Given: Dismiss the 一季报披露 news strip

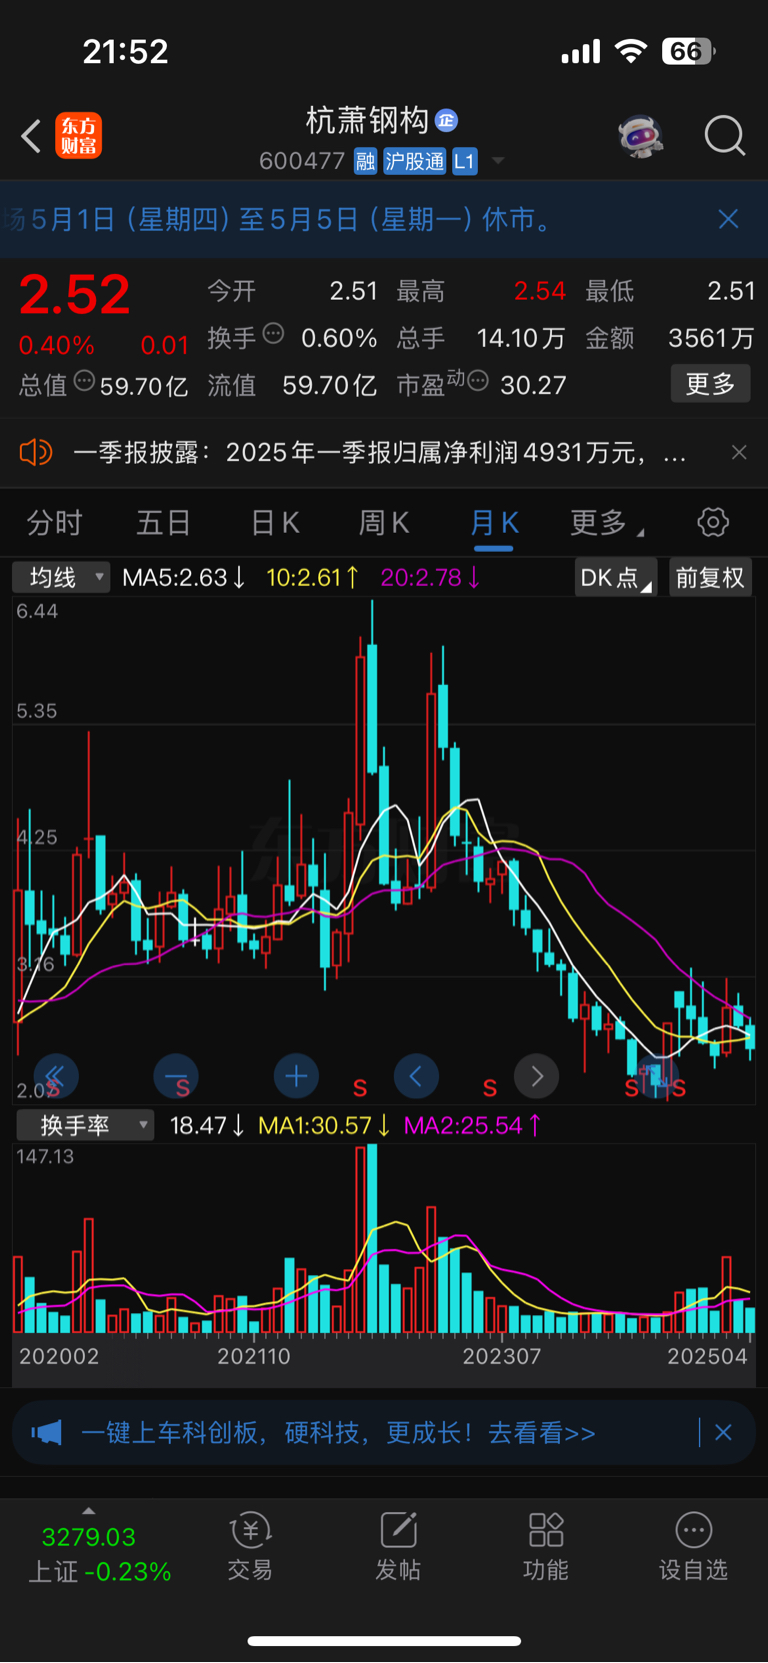Looking at the screenshot, I should [x=739, y=452].
